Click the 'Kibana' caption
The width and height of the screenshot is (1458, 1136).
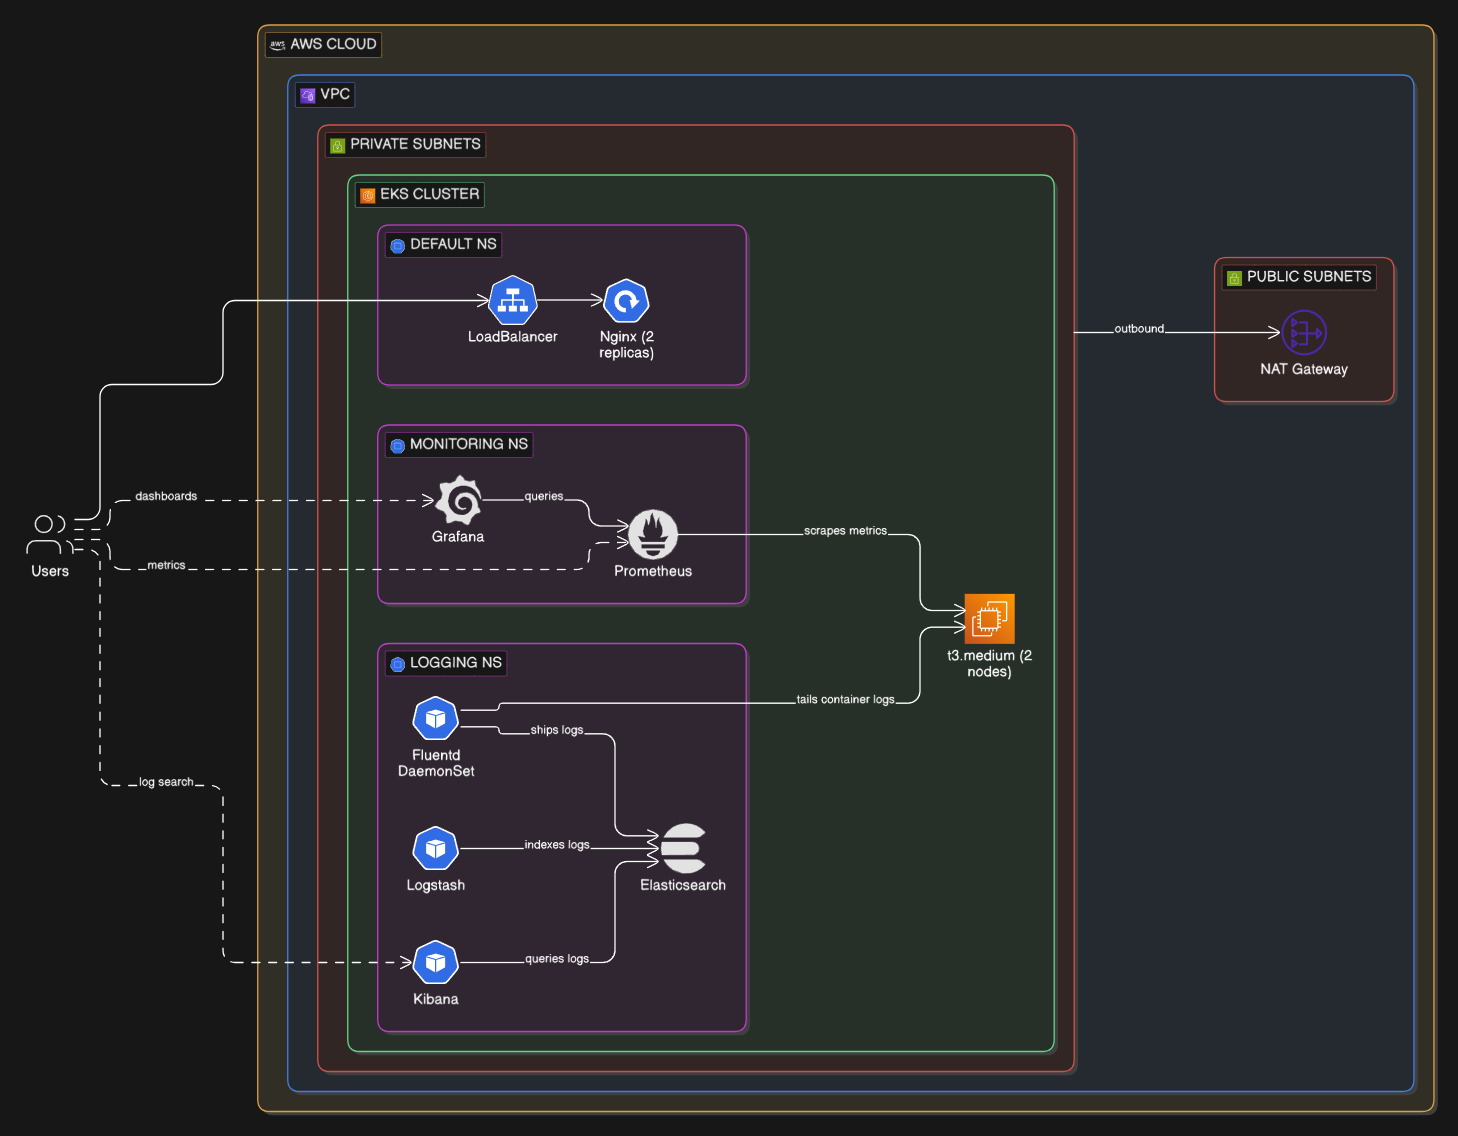click(436, 999)
